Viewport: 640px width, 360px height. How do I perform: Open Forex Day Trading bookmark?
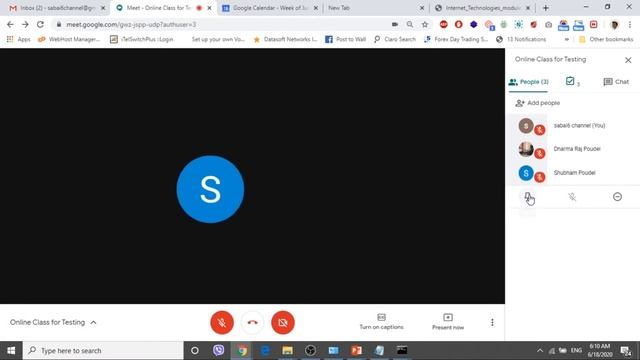[x=456, y=39]
